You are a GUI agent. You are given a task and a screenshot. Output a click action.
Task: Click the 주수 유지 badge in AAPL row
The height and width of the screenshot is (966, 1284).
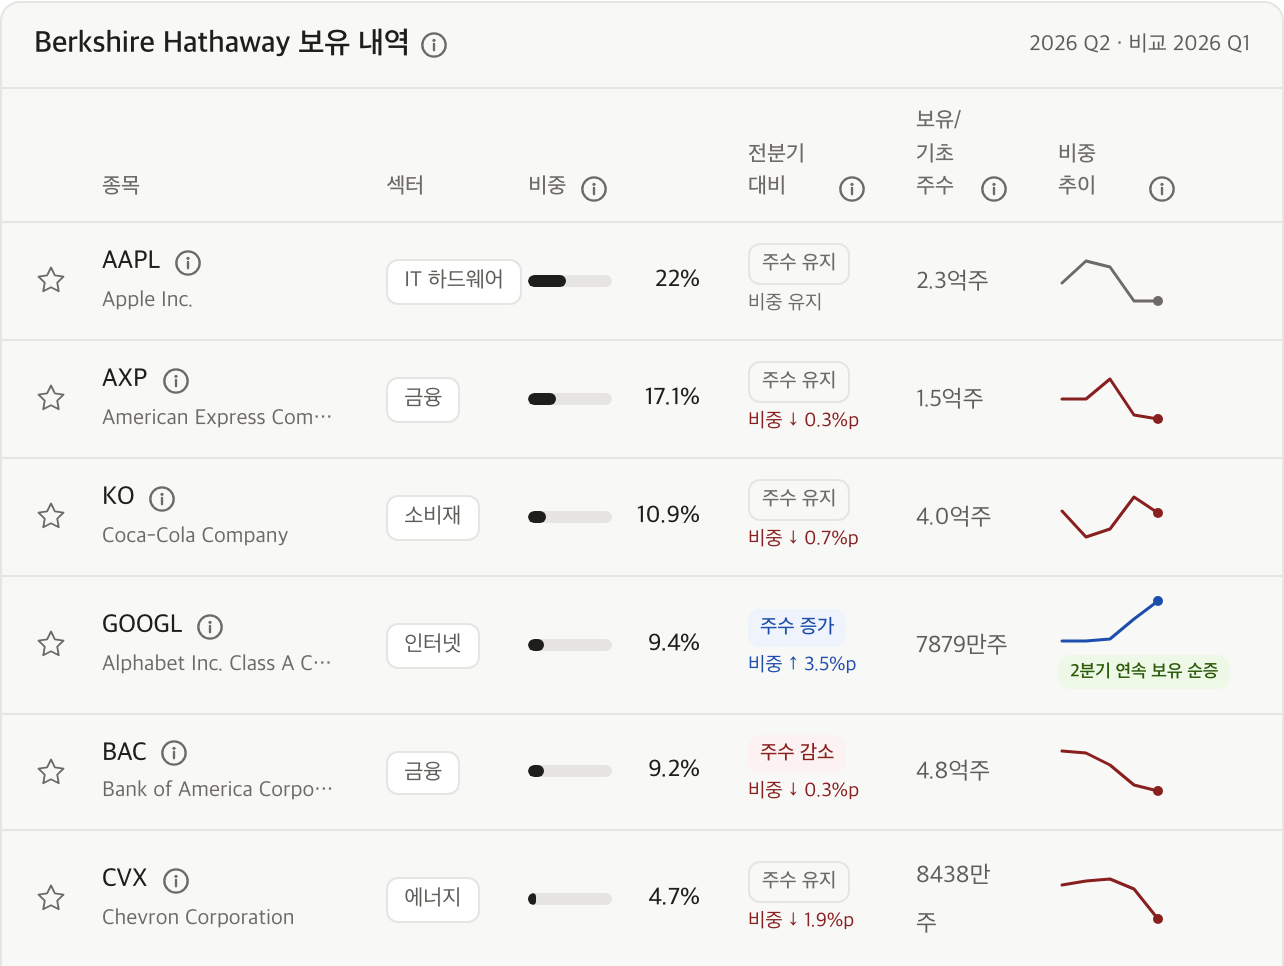click(x=799, y=263)
